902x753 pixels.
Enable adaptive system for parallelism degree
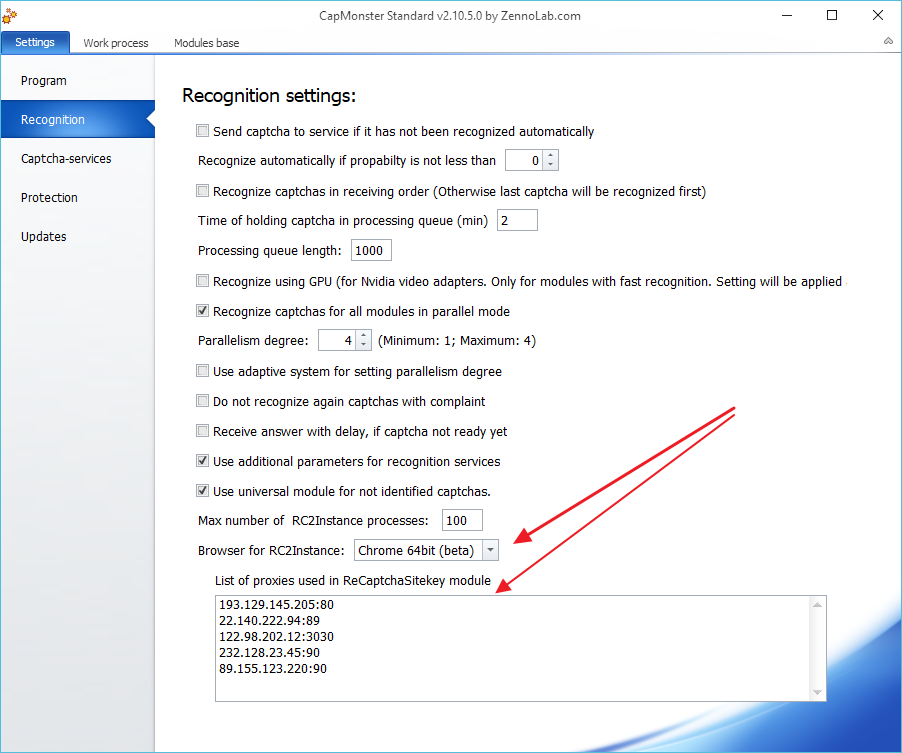pyautogui.click(x=202, y=370)
